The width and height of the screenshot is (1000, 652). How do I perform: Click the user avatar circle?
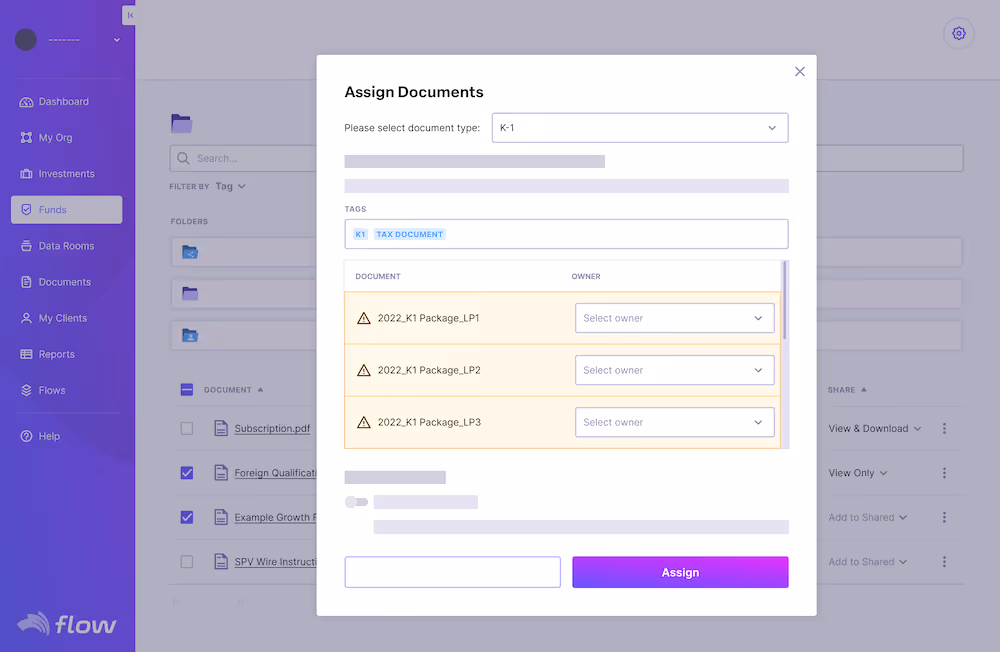tap(26, 40)
